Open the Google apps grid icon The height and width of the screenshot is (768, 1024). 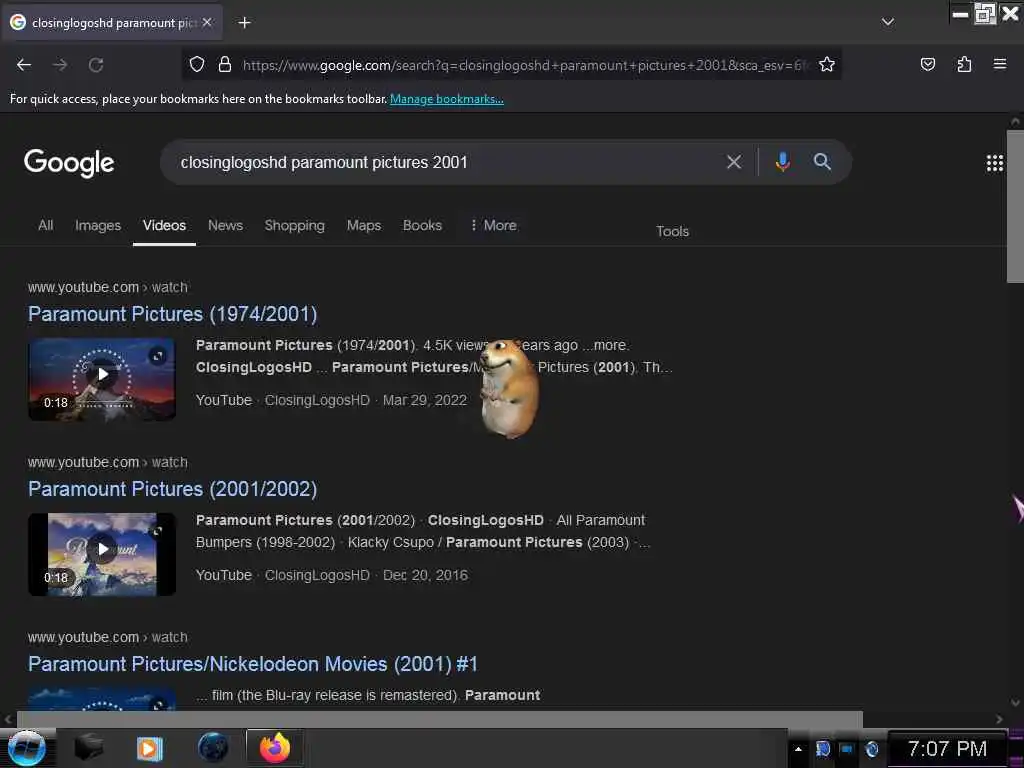pyautogui.click(x=995, y=163)
